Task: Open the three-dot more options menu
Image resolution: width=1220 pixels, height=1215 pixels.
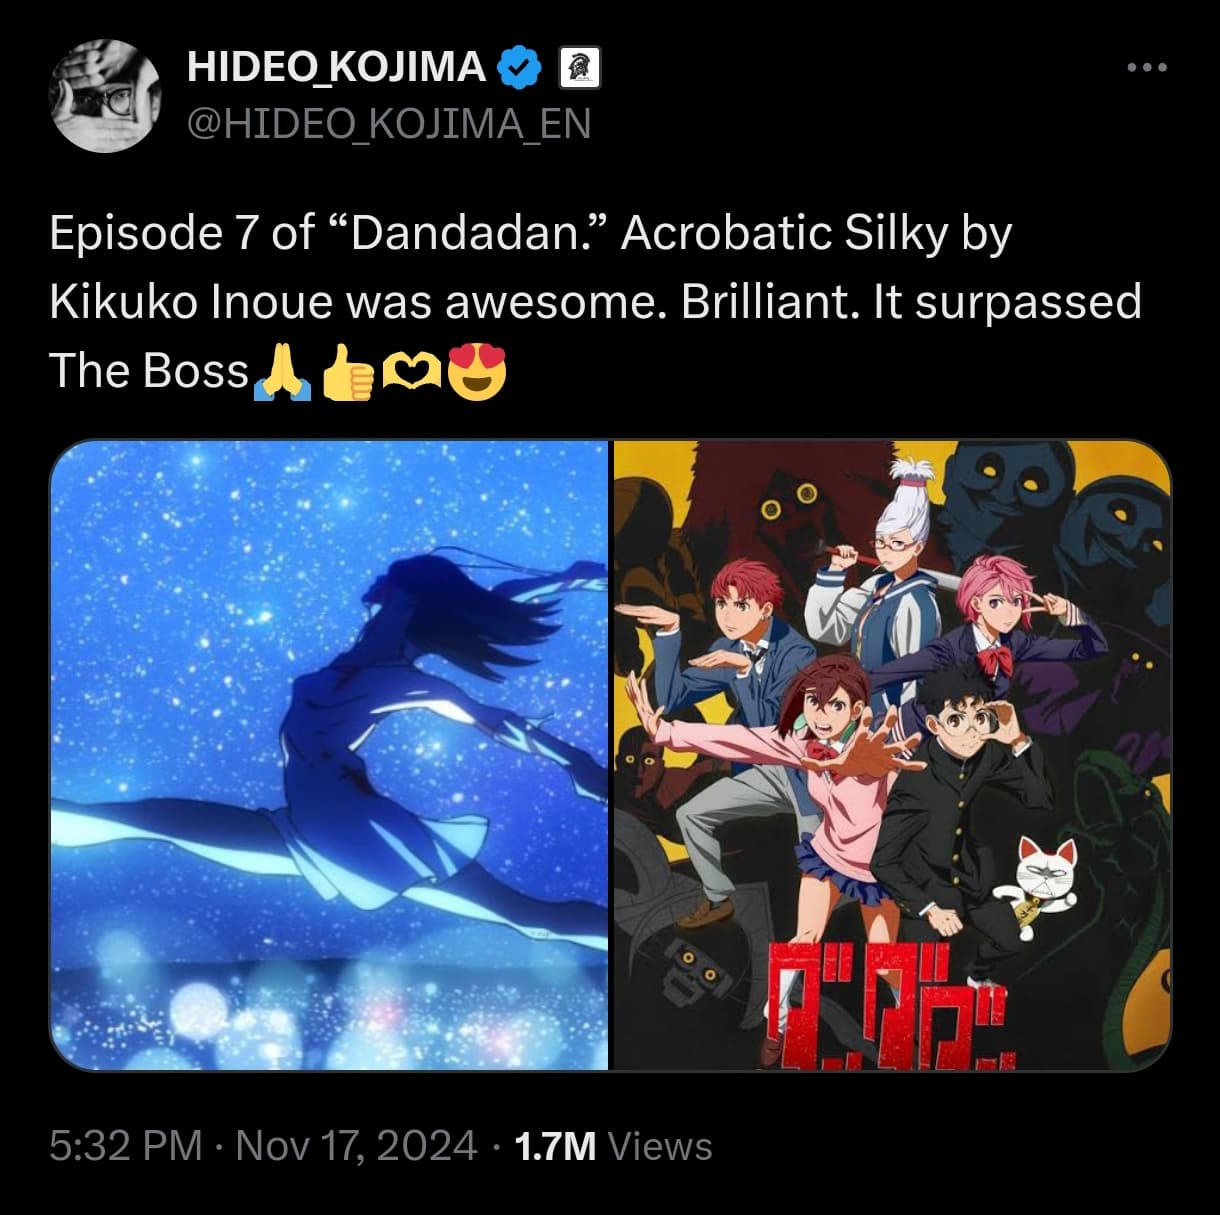Action: click(x=1146, y=68)
